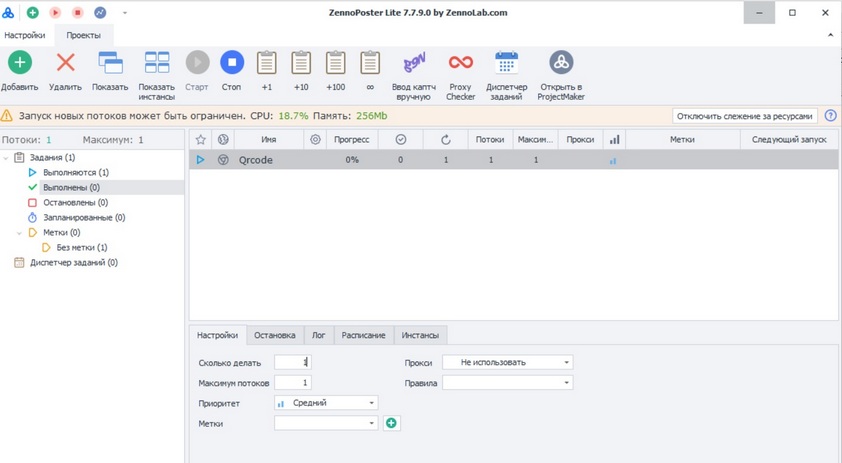Viewport: 842px width, 463px height.
Task: Click the yellow warning triangle icon
Action: coord(6,115)
